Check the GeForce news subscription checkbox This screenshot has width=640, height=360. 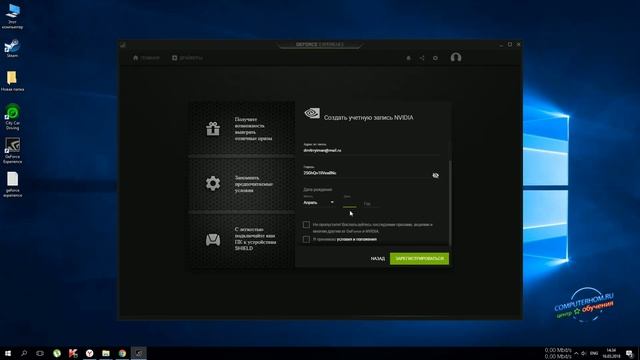(x=306, y=225)
